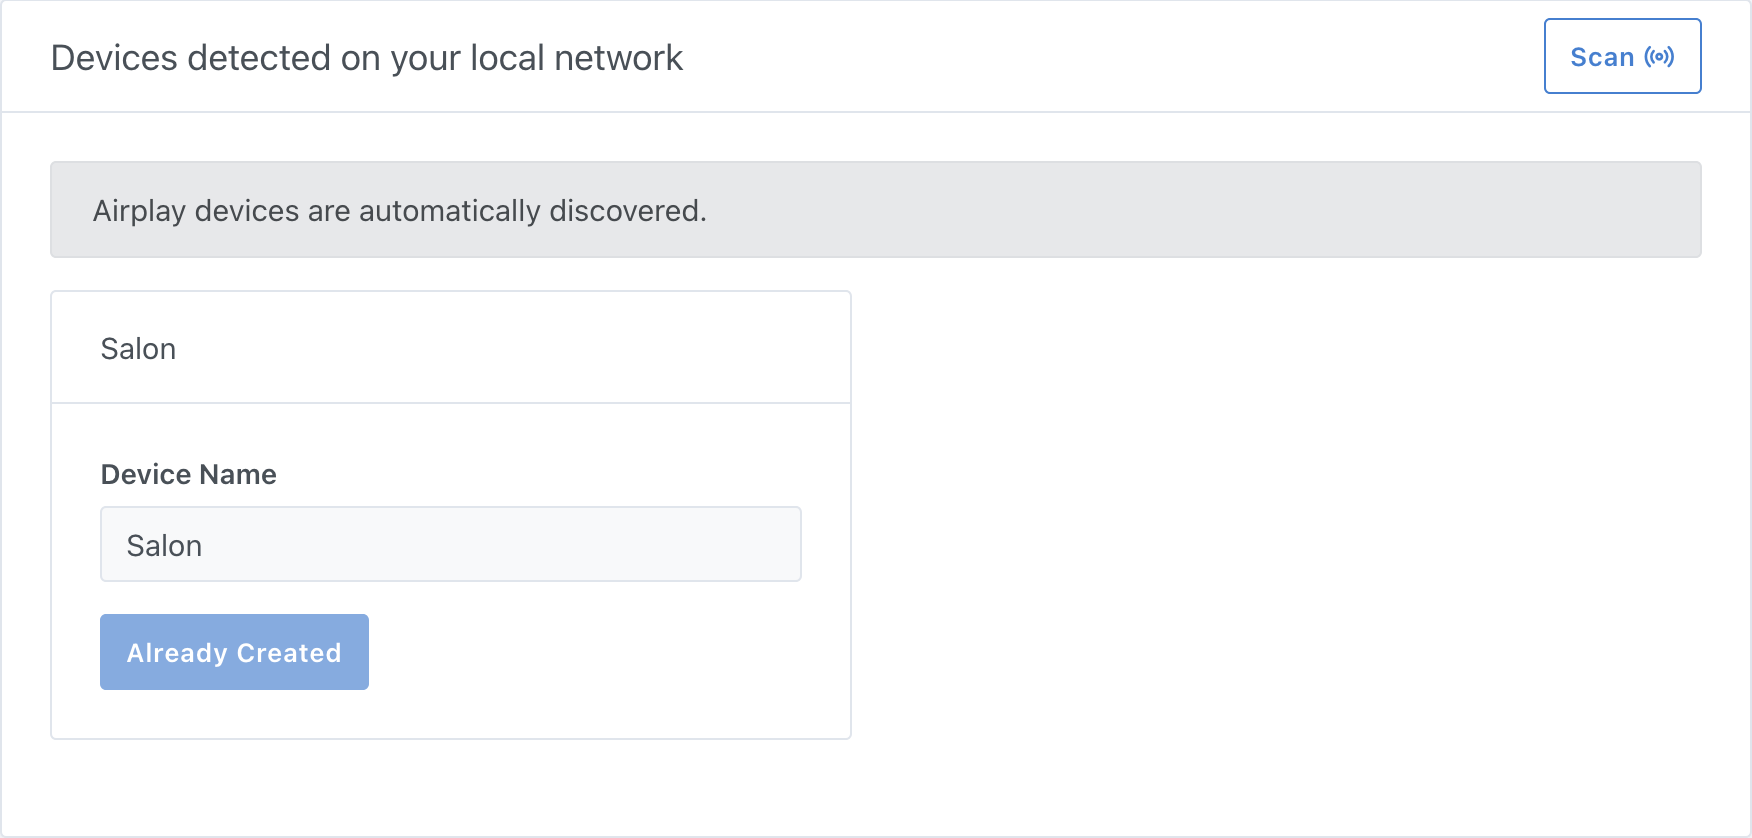Click the 'Salon' text inside the input
This screenshot has height=838, width=1752.
point(164,546)
